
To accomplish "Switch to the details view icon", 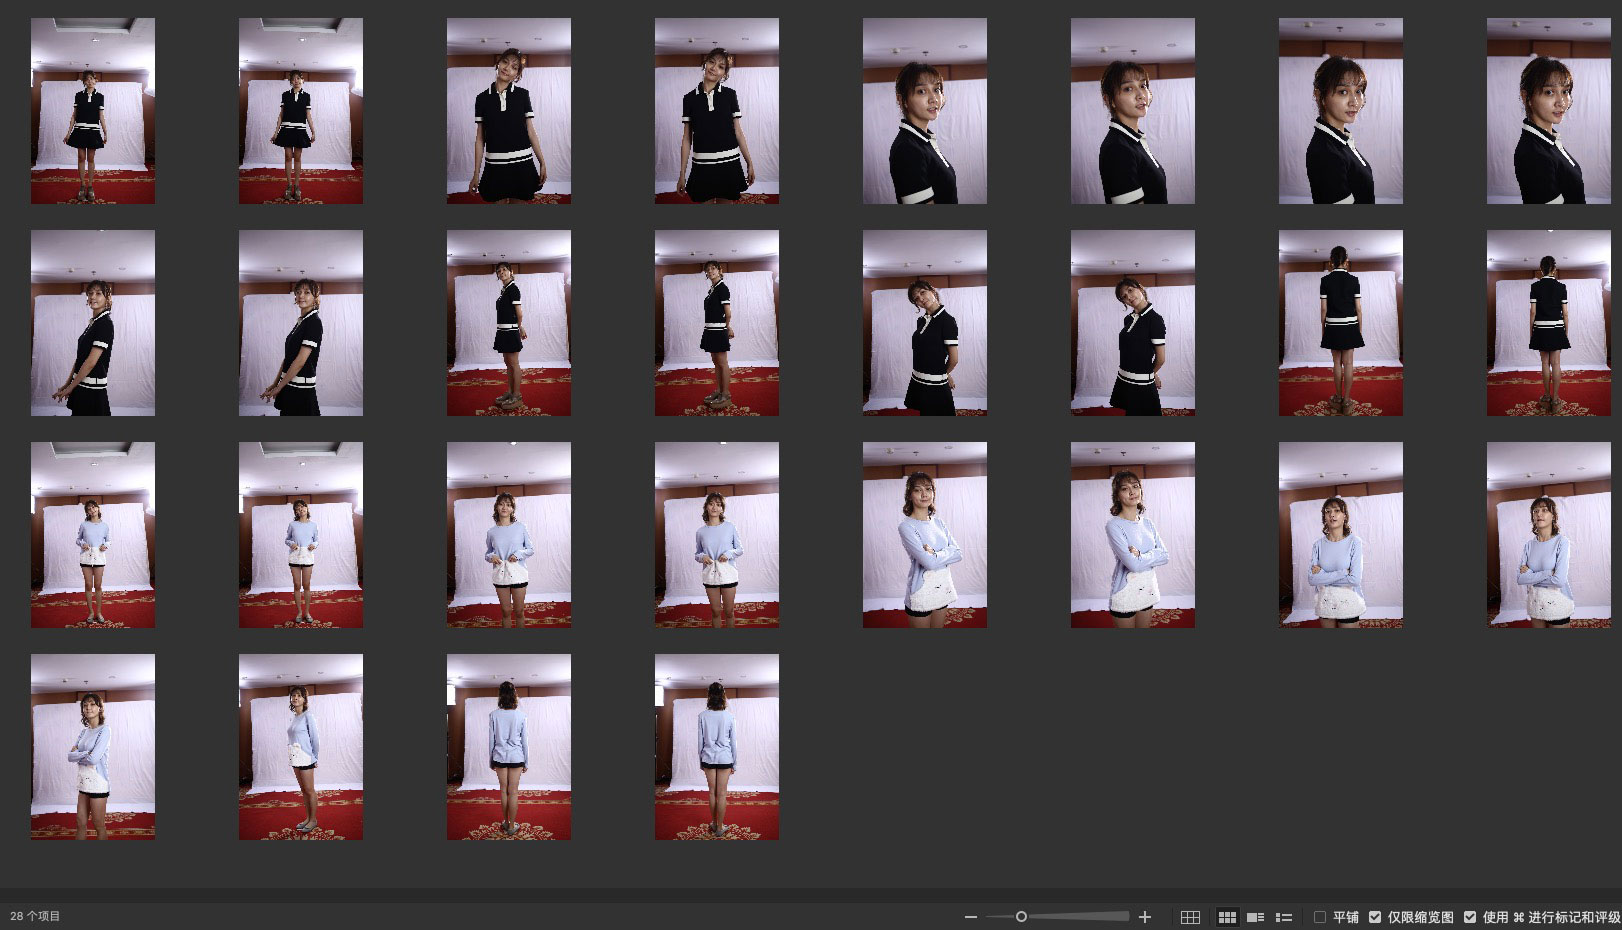I will [x=1255, y=917].
